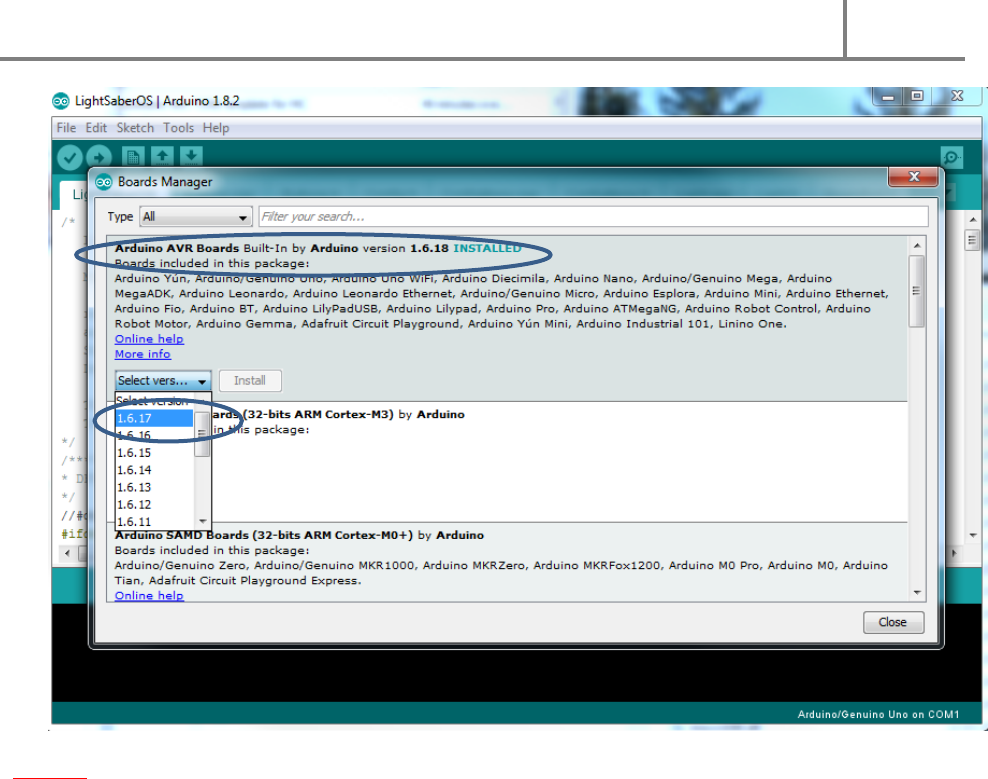Click the version list scrollbar thumb
This screenshot has width=988, height=779.
[202, 434]
